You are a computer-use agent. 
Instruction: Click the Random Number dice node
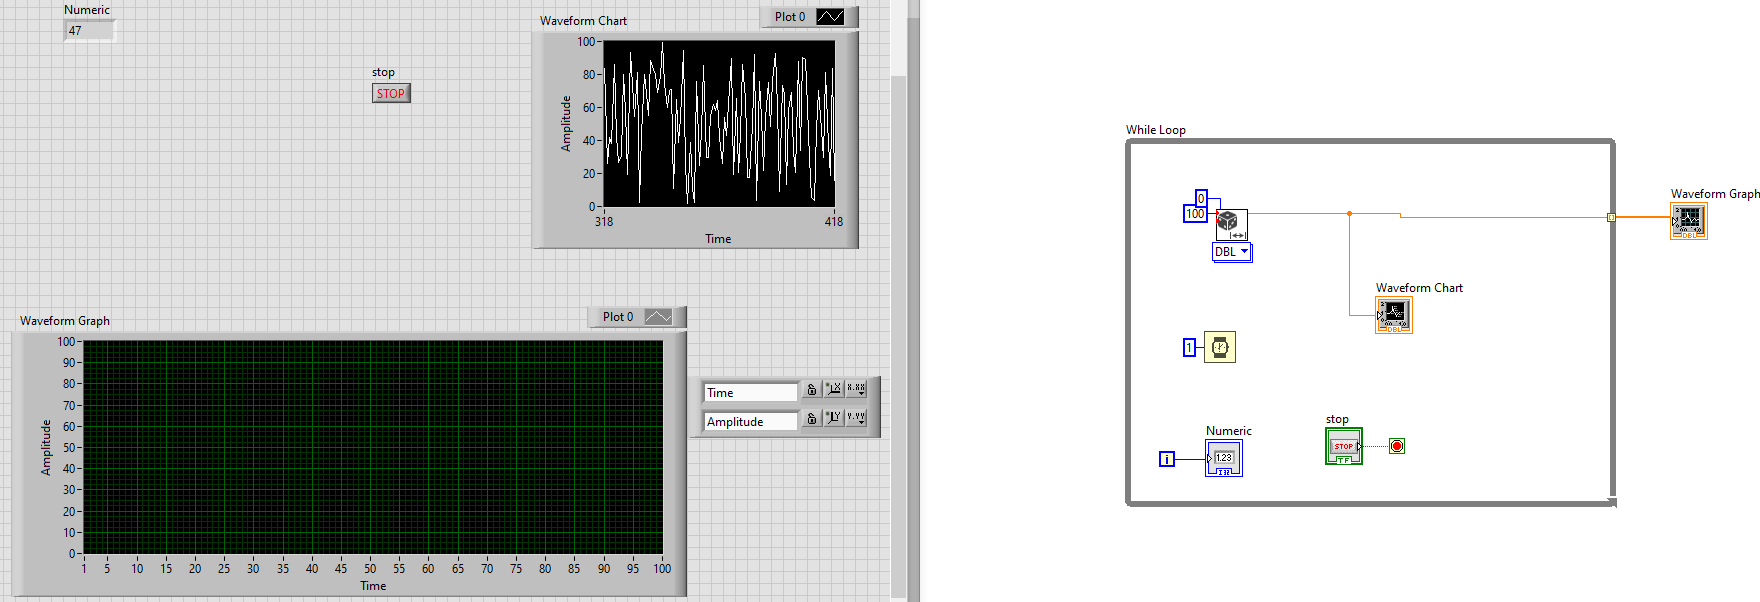[1231, 224]
